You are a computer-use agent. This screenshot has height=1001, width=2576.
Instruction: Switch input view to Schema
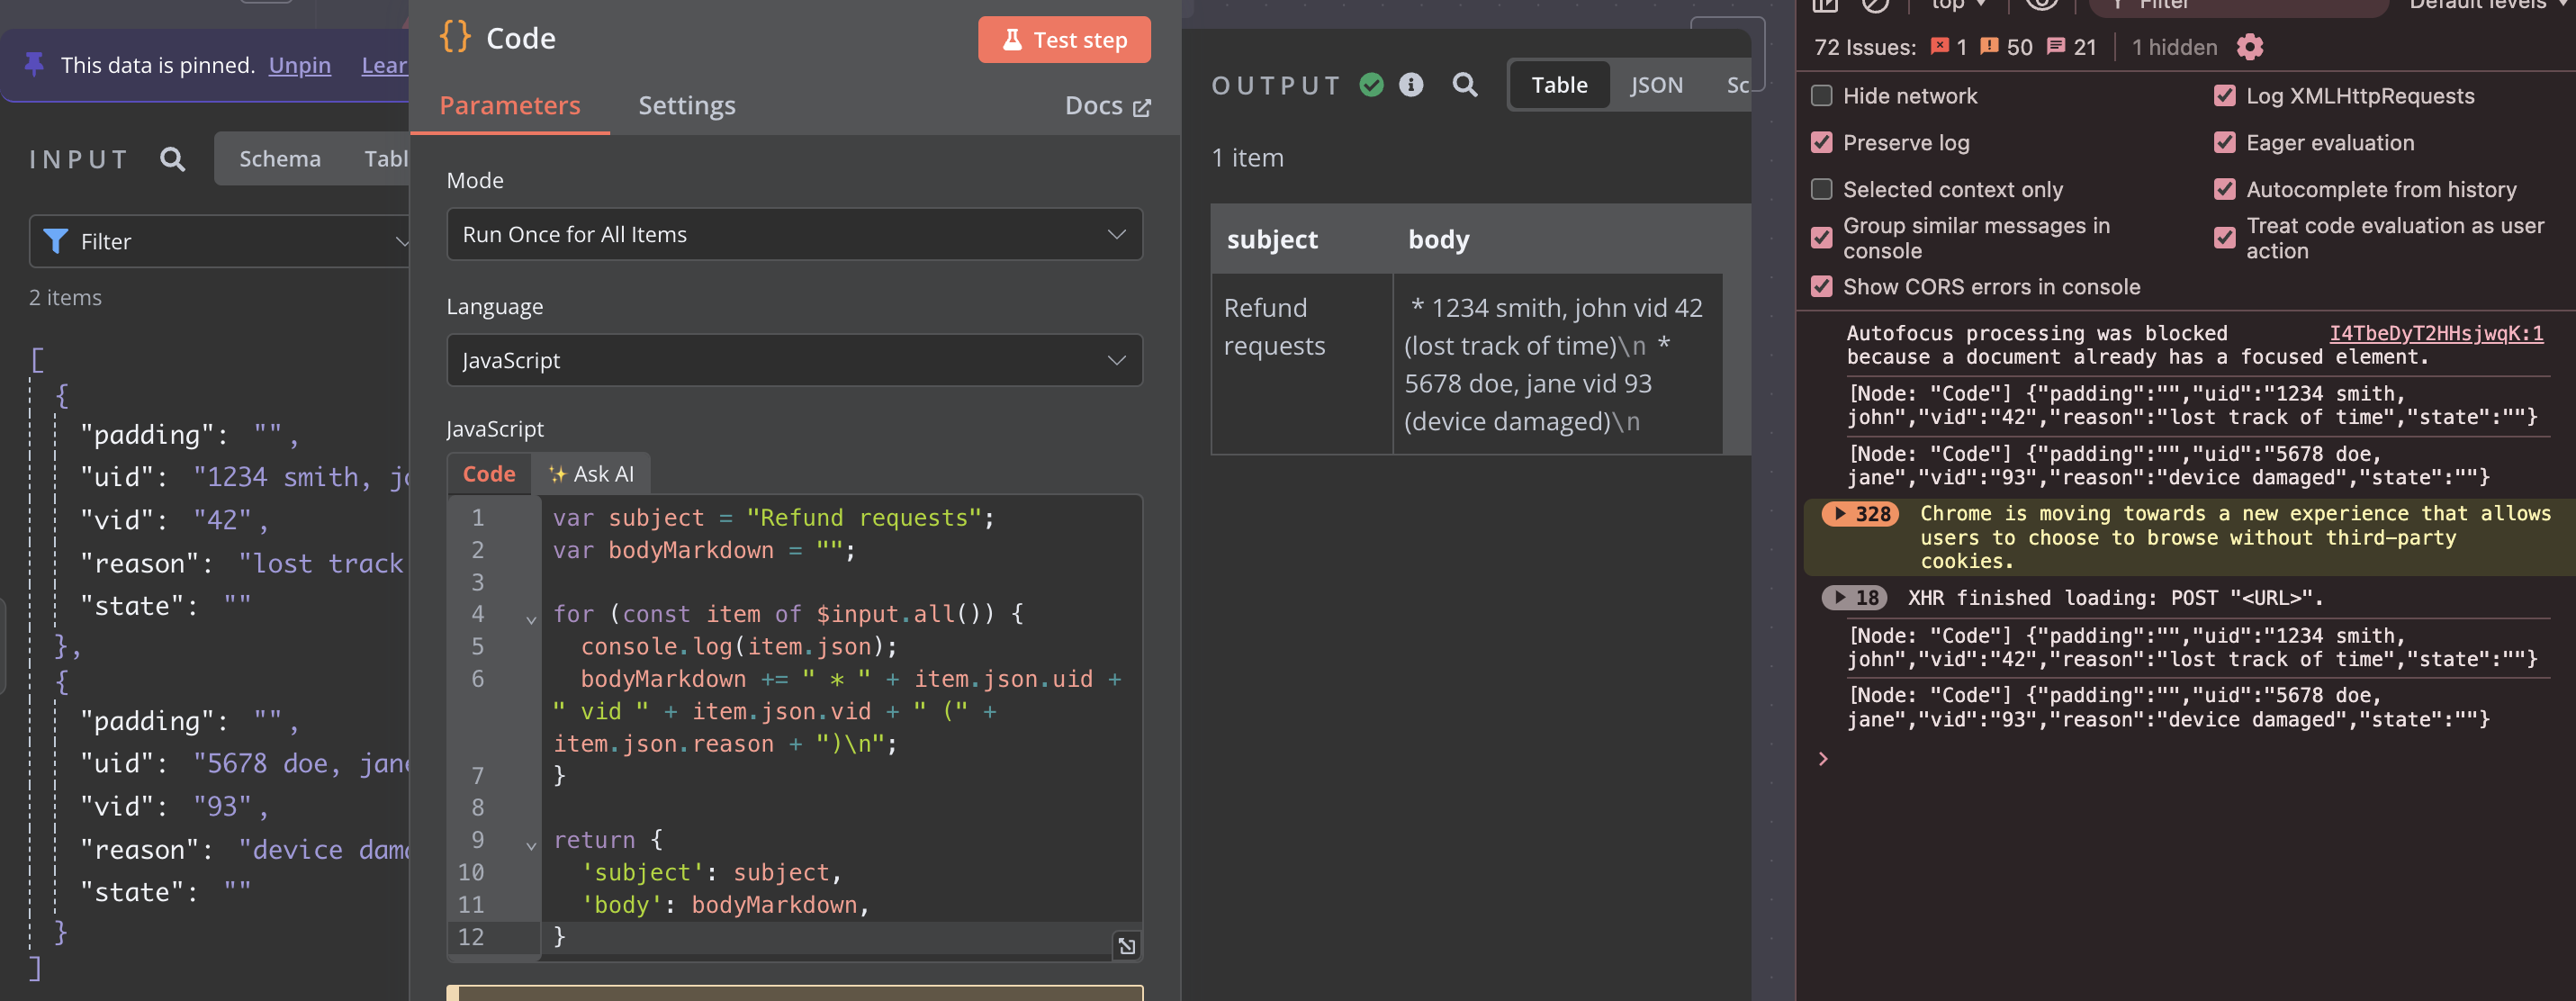coord(280,159)
